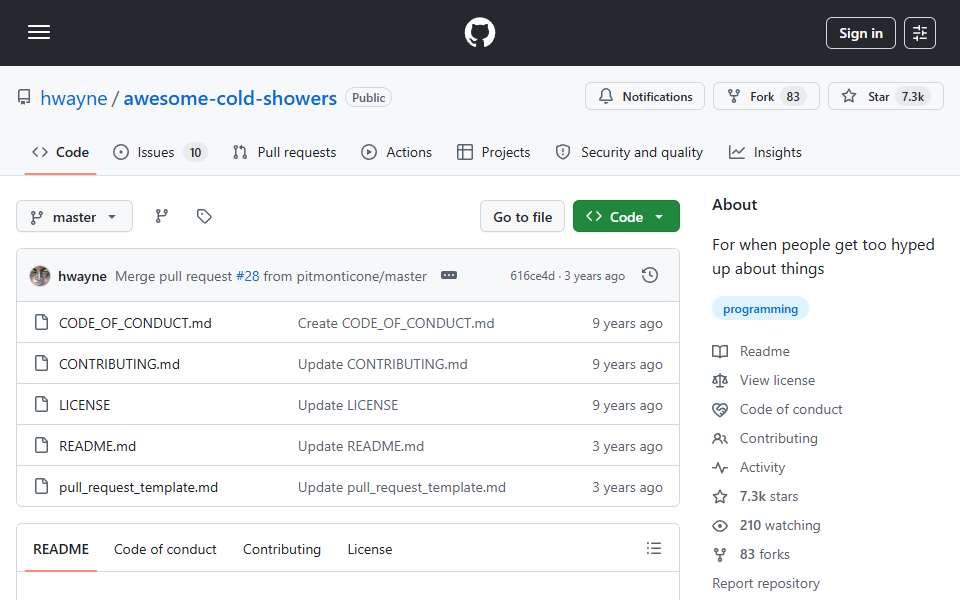Click Report repository link
The height and width of the screenshot is (600, 960).
point(765,583)
